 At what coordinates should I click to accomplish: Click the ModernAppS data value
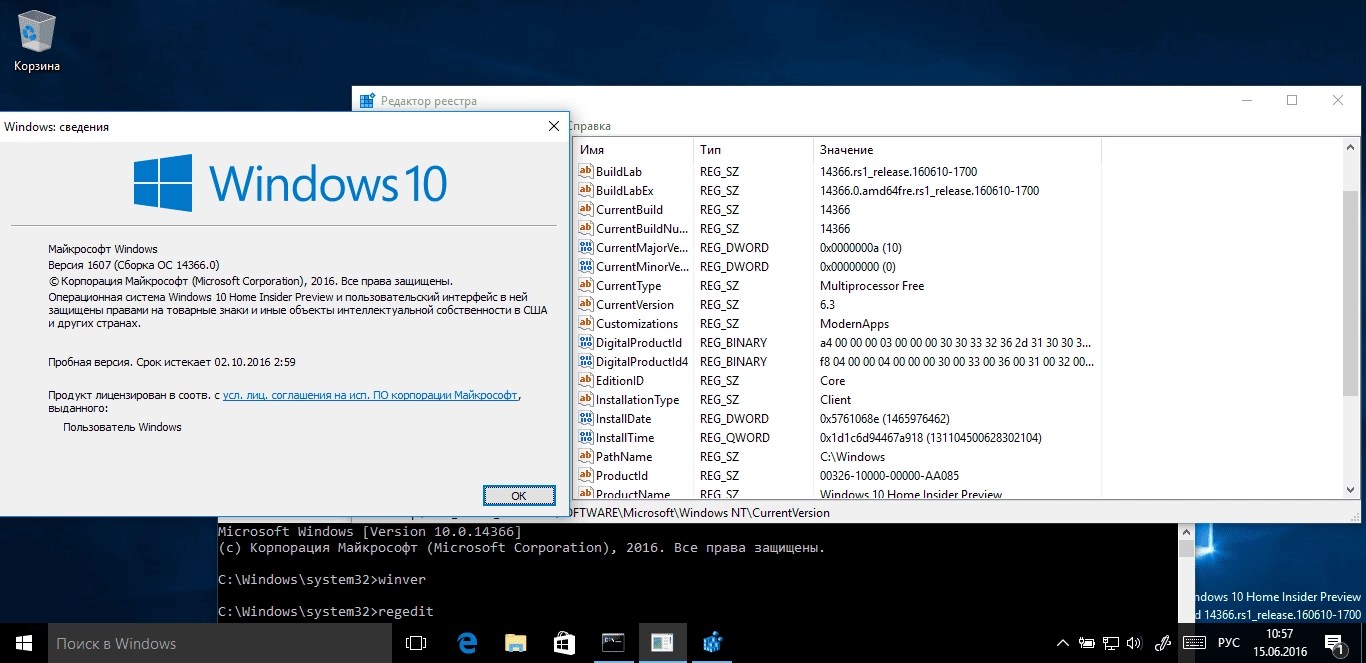tap(854, 323)
